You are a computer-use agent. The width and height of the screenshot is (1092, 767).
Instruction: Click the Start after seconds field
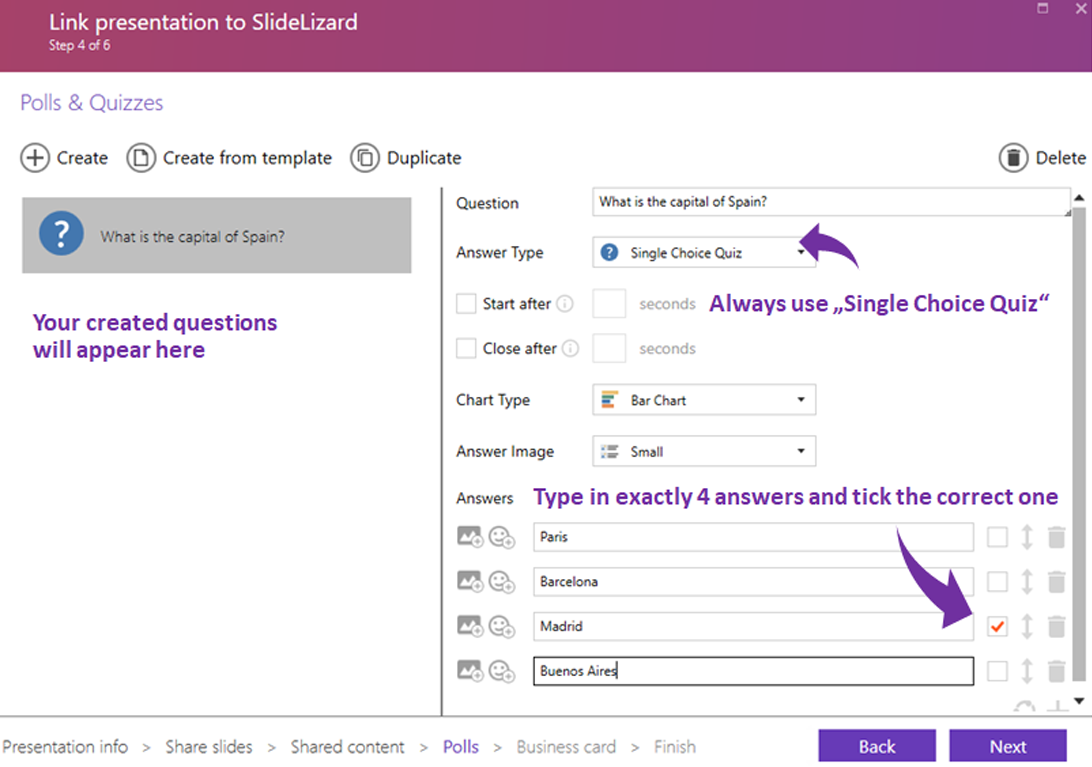pos(609,304)
